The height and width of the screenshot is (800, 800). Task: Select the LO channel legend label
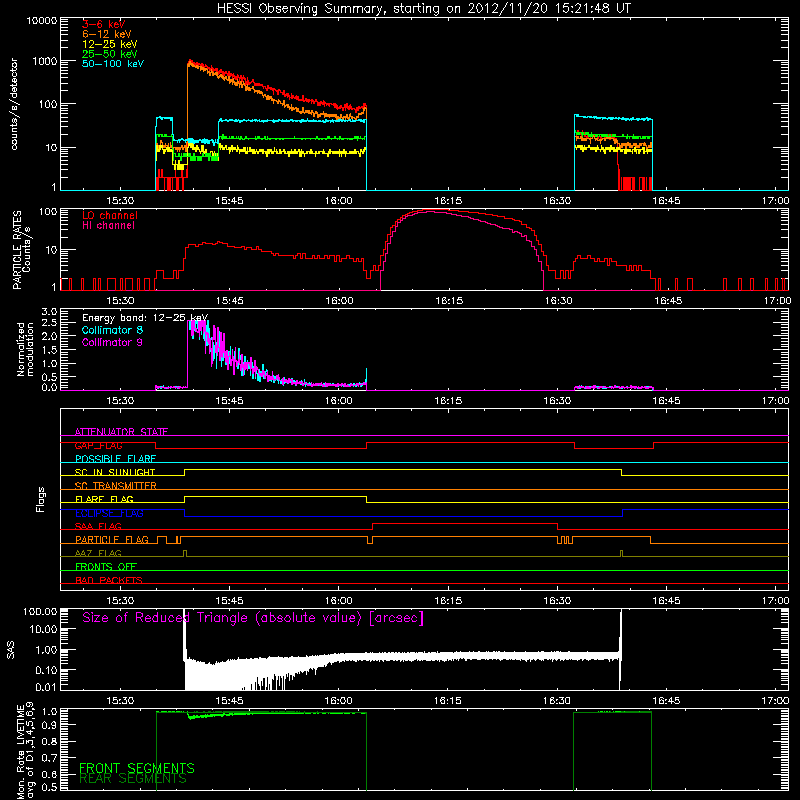110,215
